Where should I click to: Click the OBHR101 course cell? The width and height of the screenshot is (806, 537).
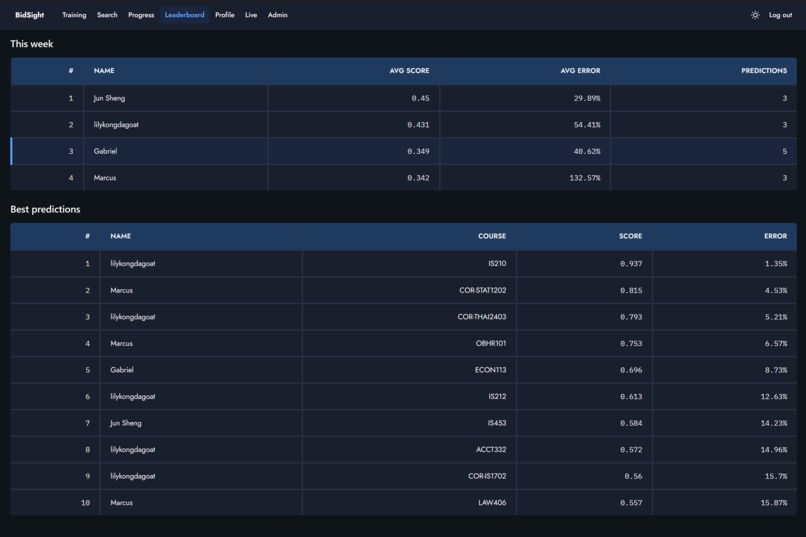[491, 343]
